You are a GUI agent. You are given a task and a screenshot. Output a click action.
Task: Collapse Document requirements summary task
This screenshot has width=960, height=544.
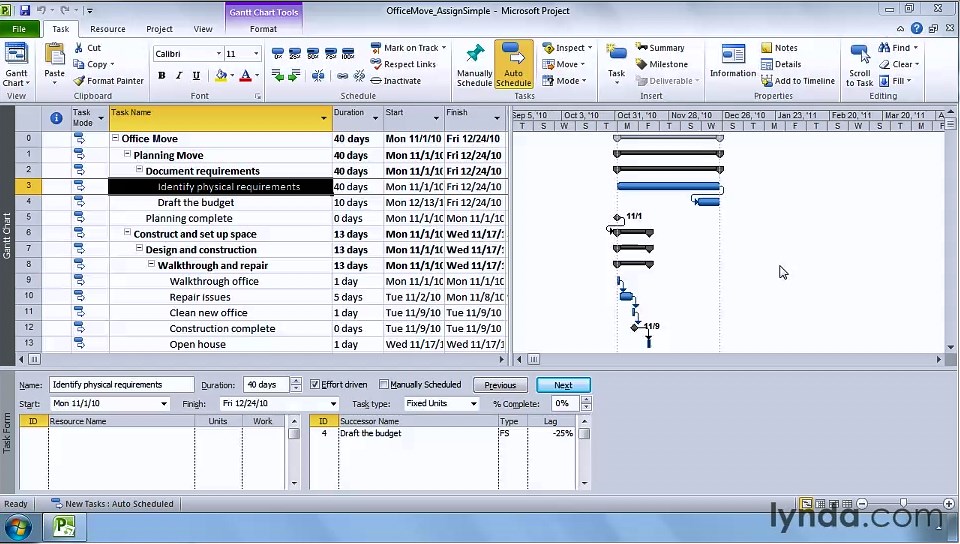tap(139, 170)
